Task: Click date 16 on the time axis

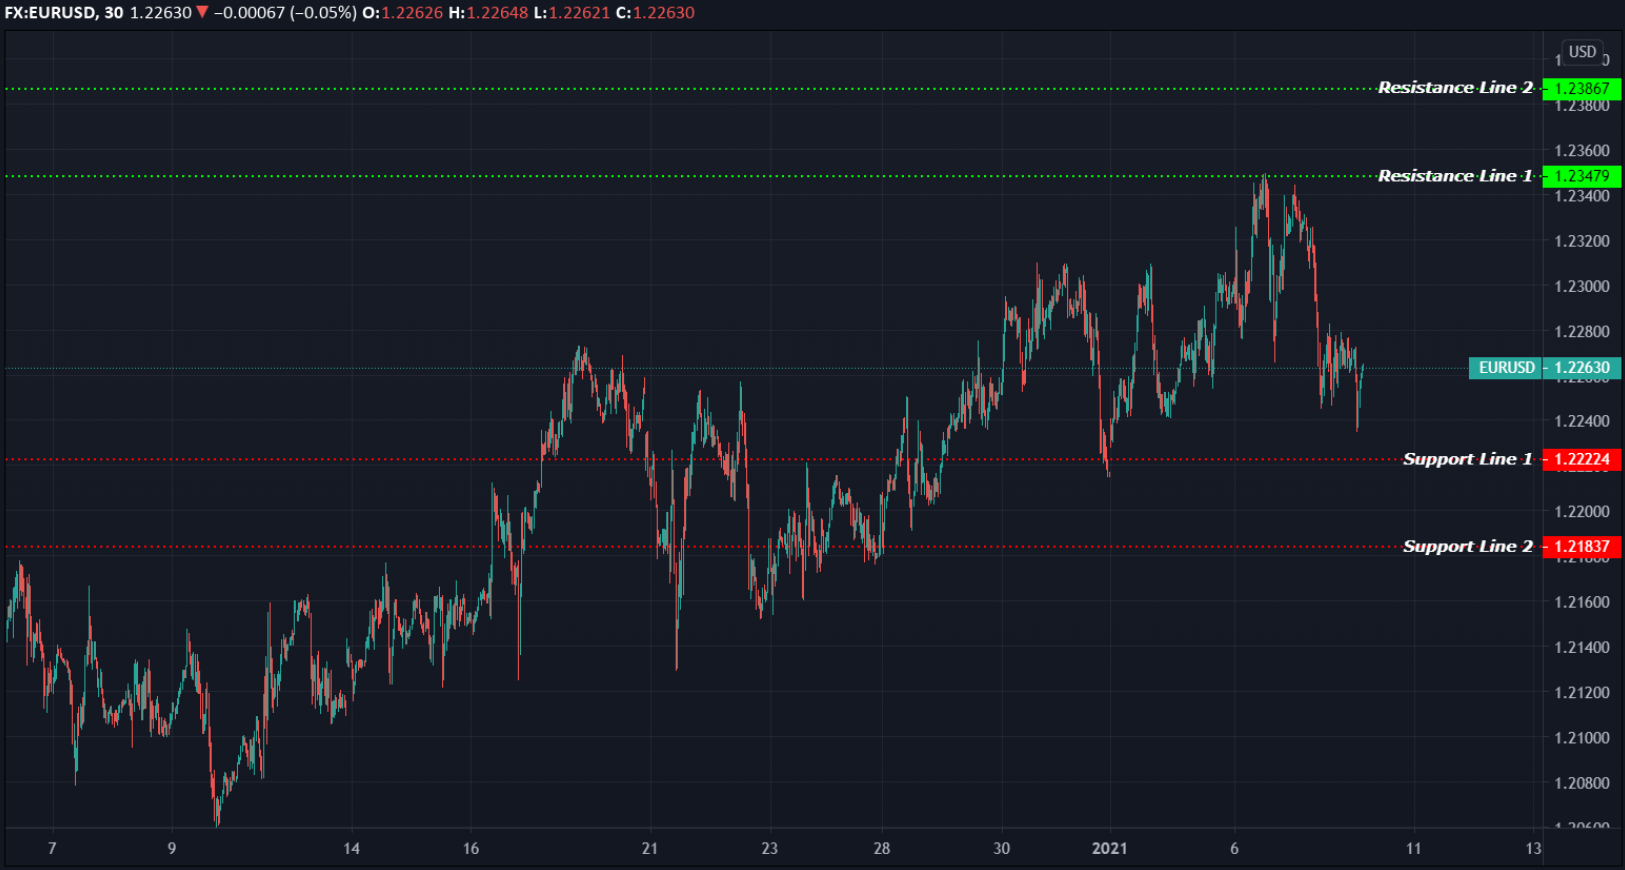Action: [x=471, y=848]
